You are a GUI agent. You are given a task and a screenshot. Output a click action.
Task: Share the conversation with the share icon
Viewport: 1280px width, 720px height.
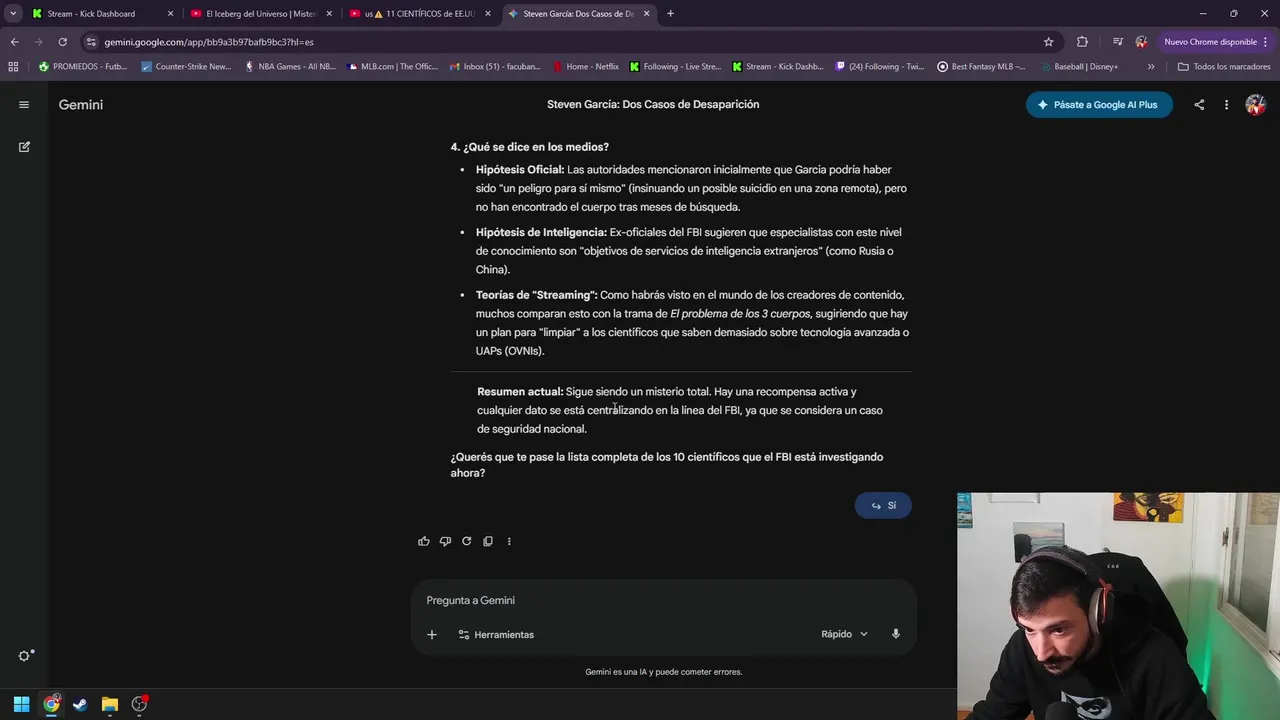click(x=1199, y=104)
